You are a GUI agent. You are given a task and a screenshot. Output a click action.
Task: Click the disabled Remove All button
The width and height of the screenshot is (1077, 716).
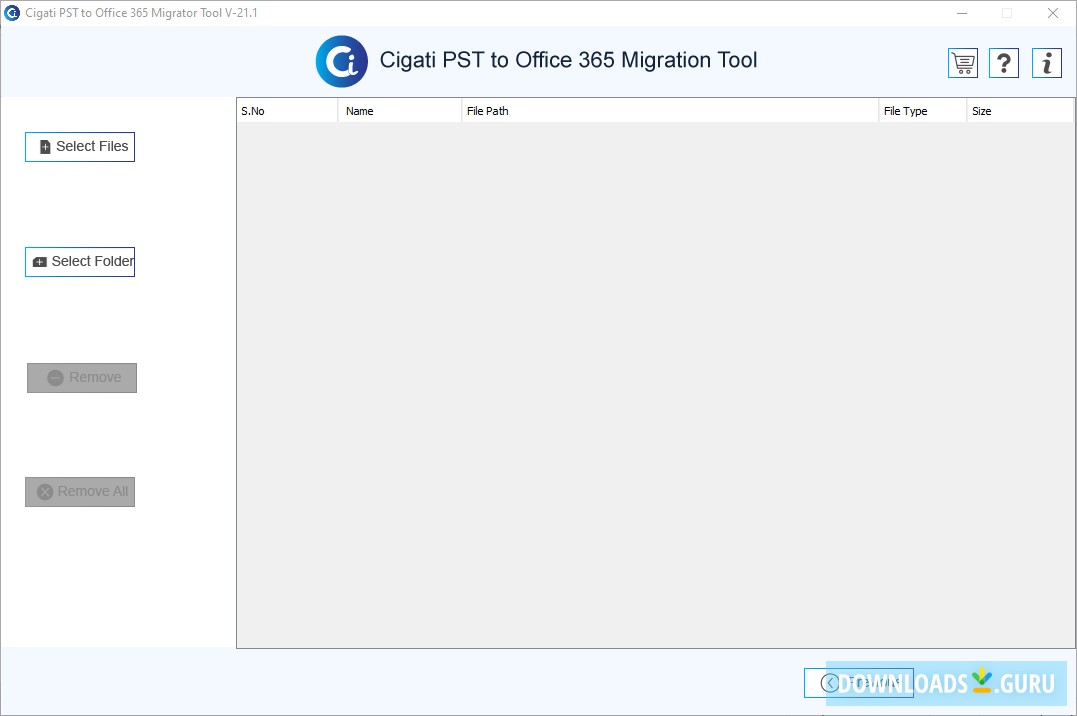(x=79, y=491)
